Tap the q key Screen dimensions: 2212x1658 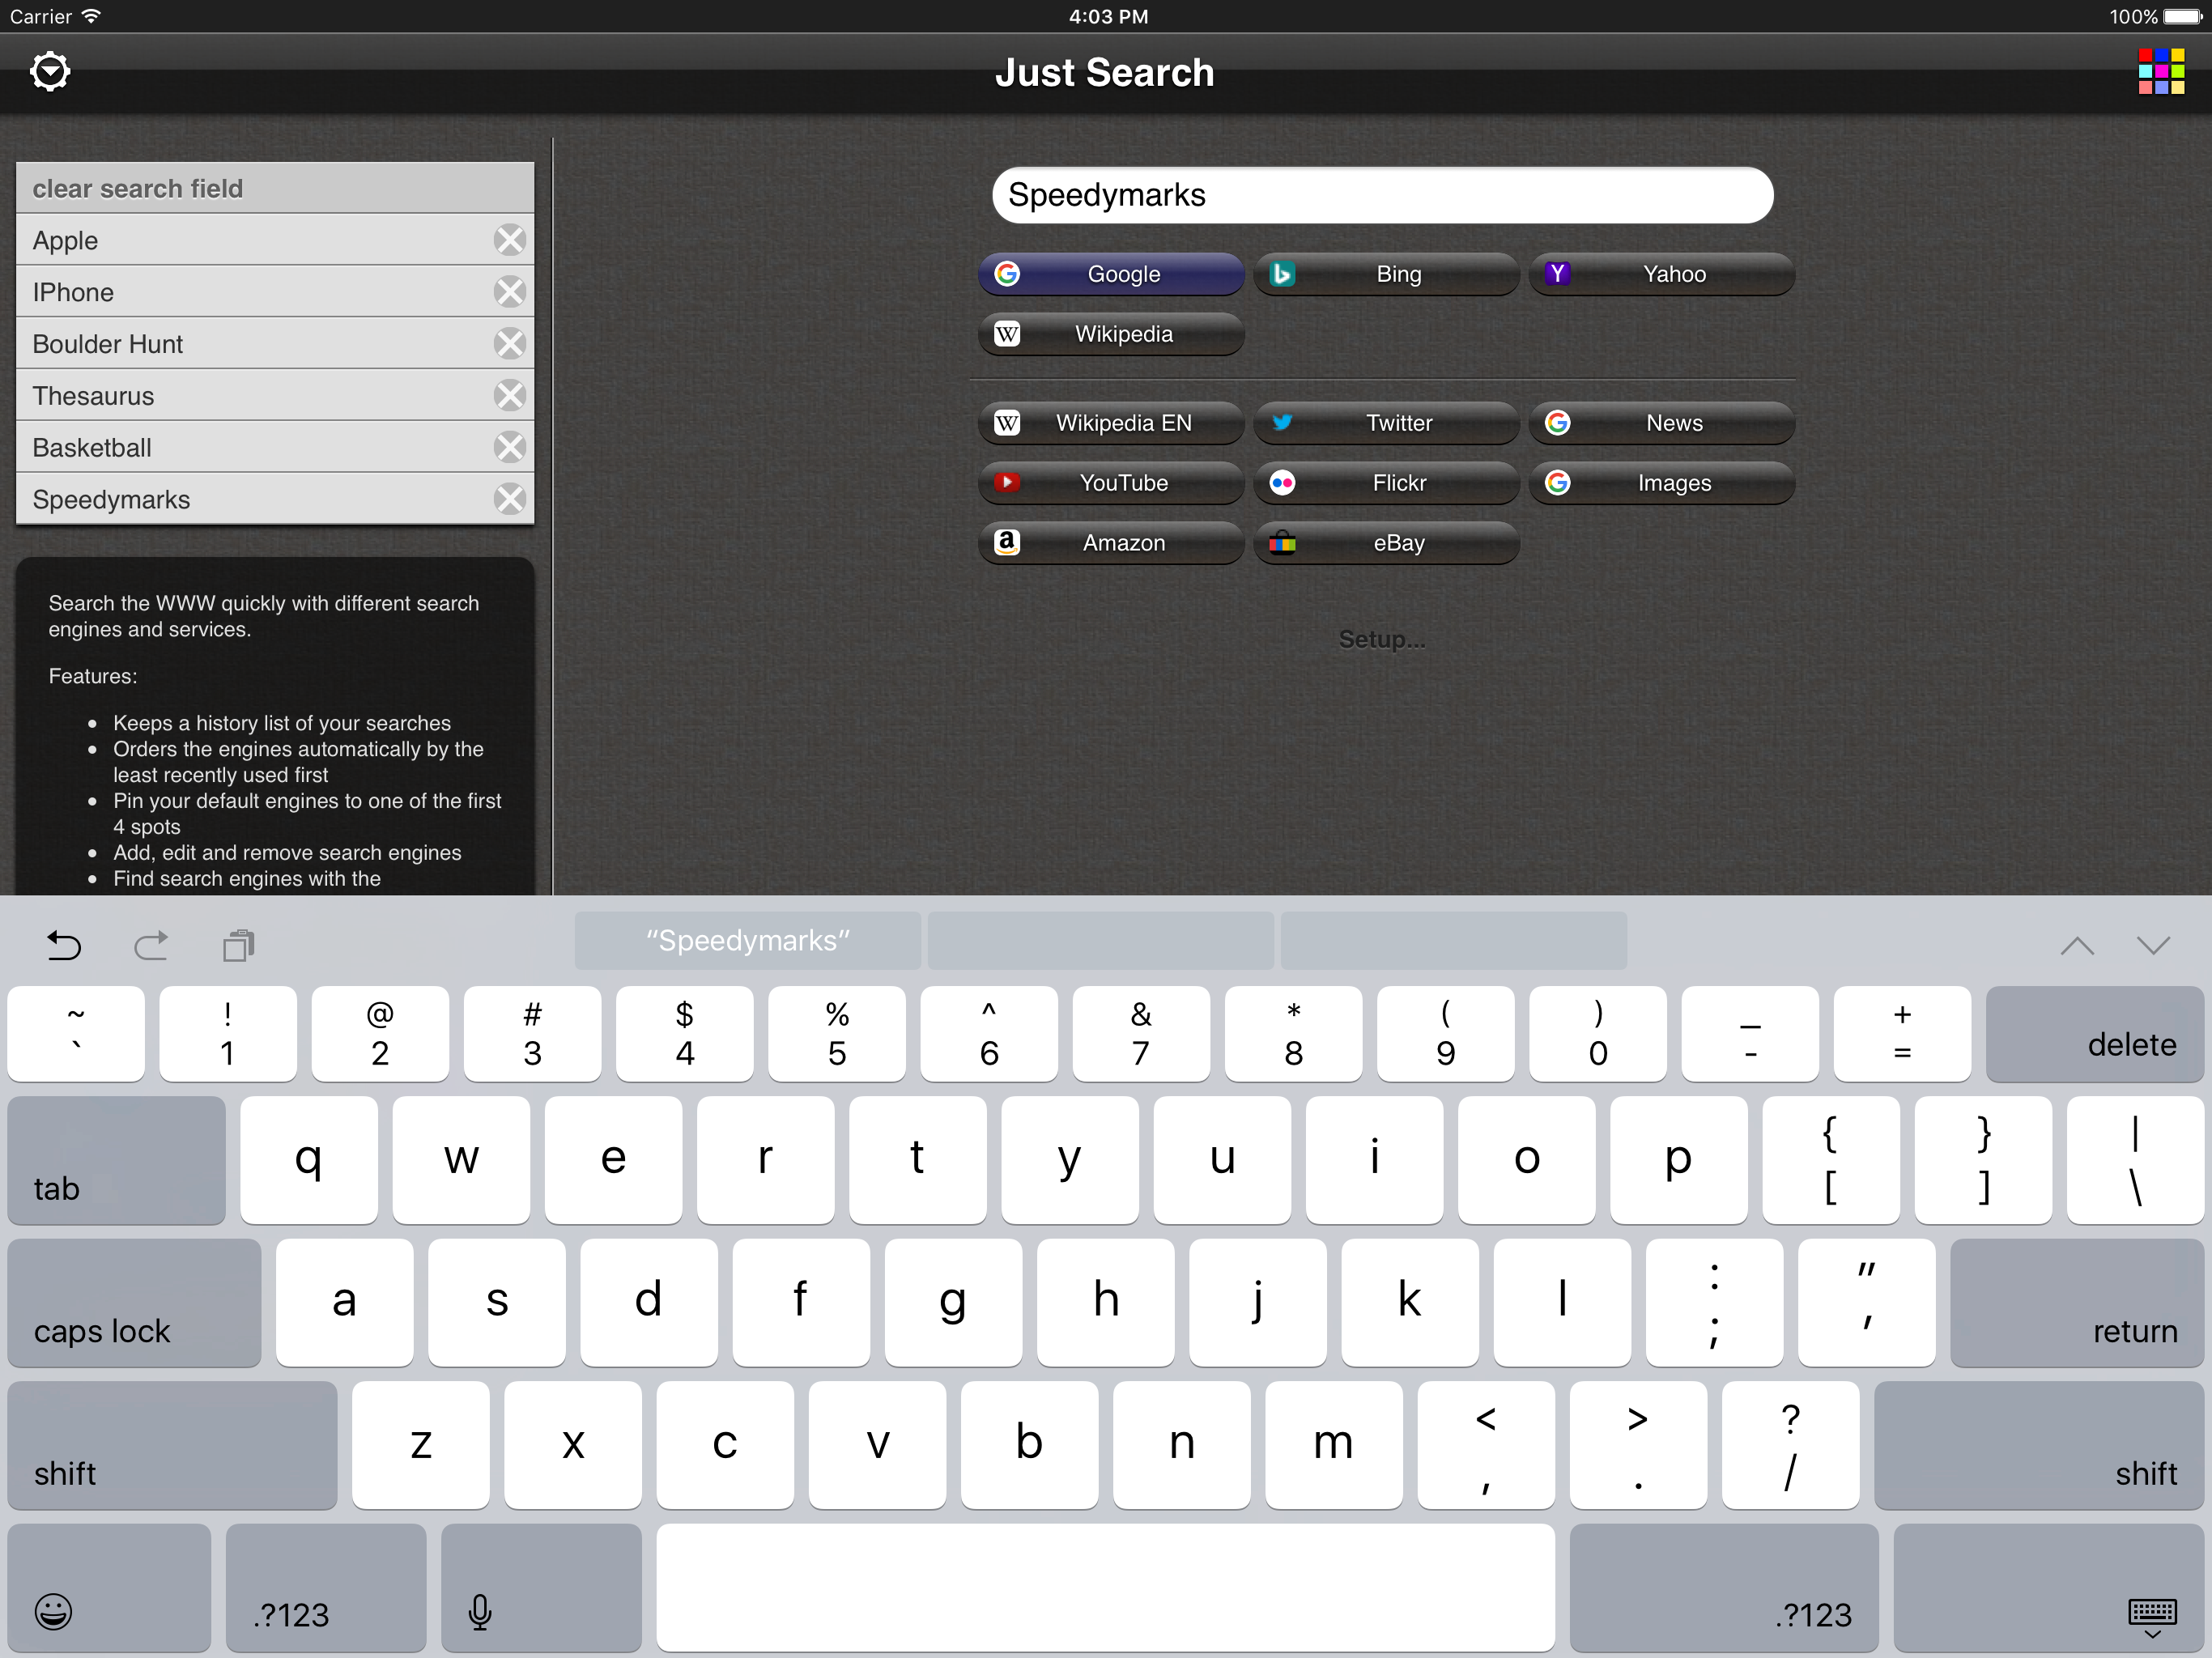tap(309, 1161)
